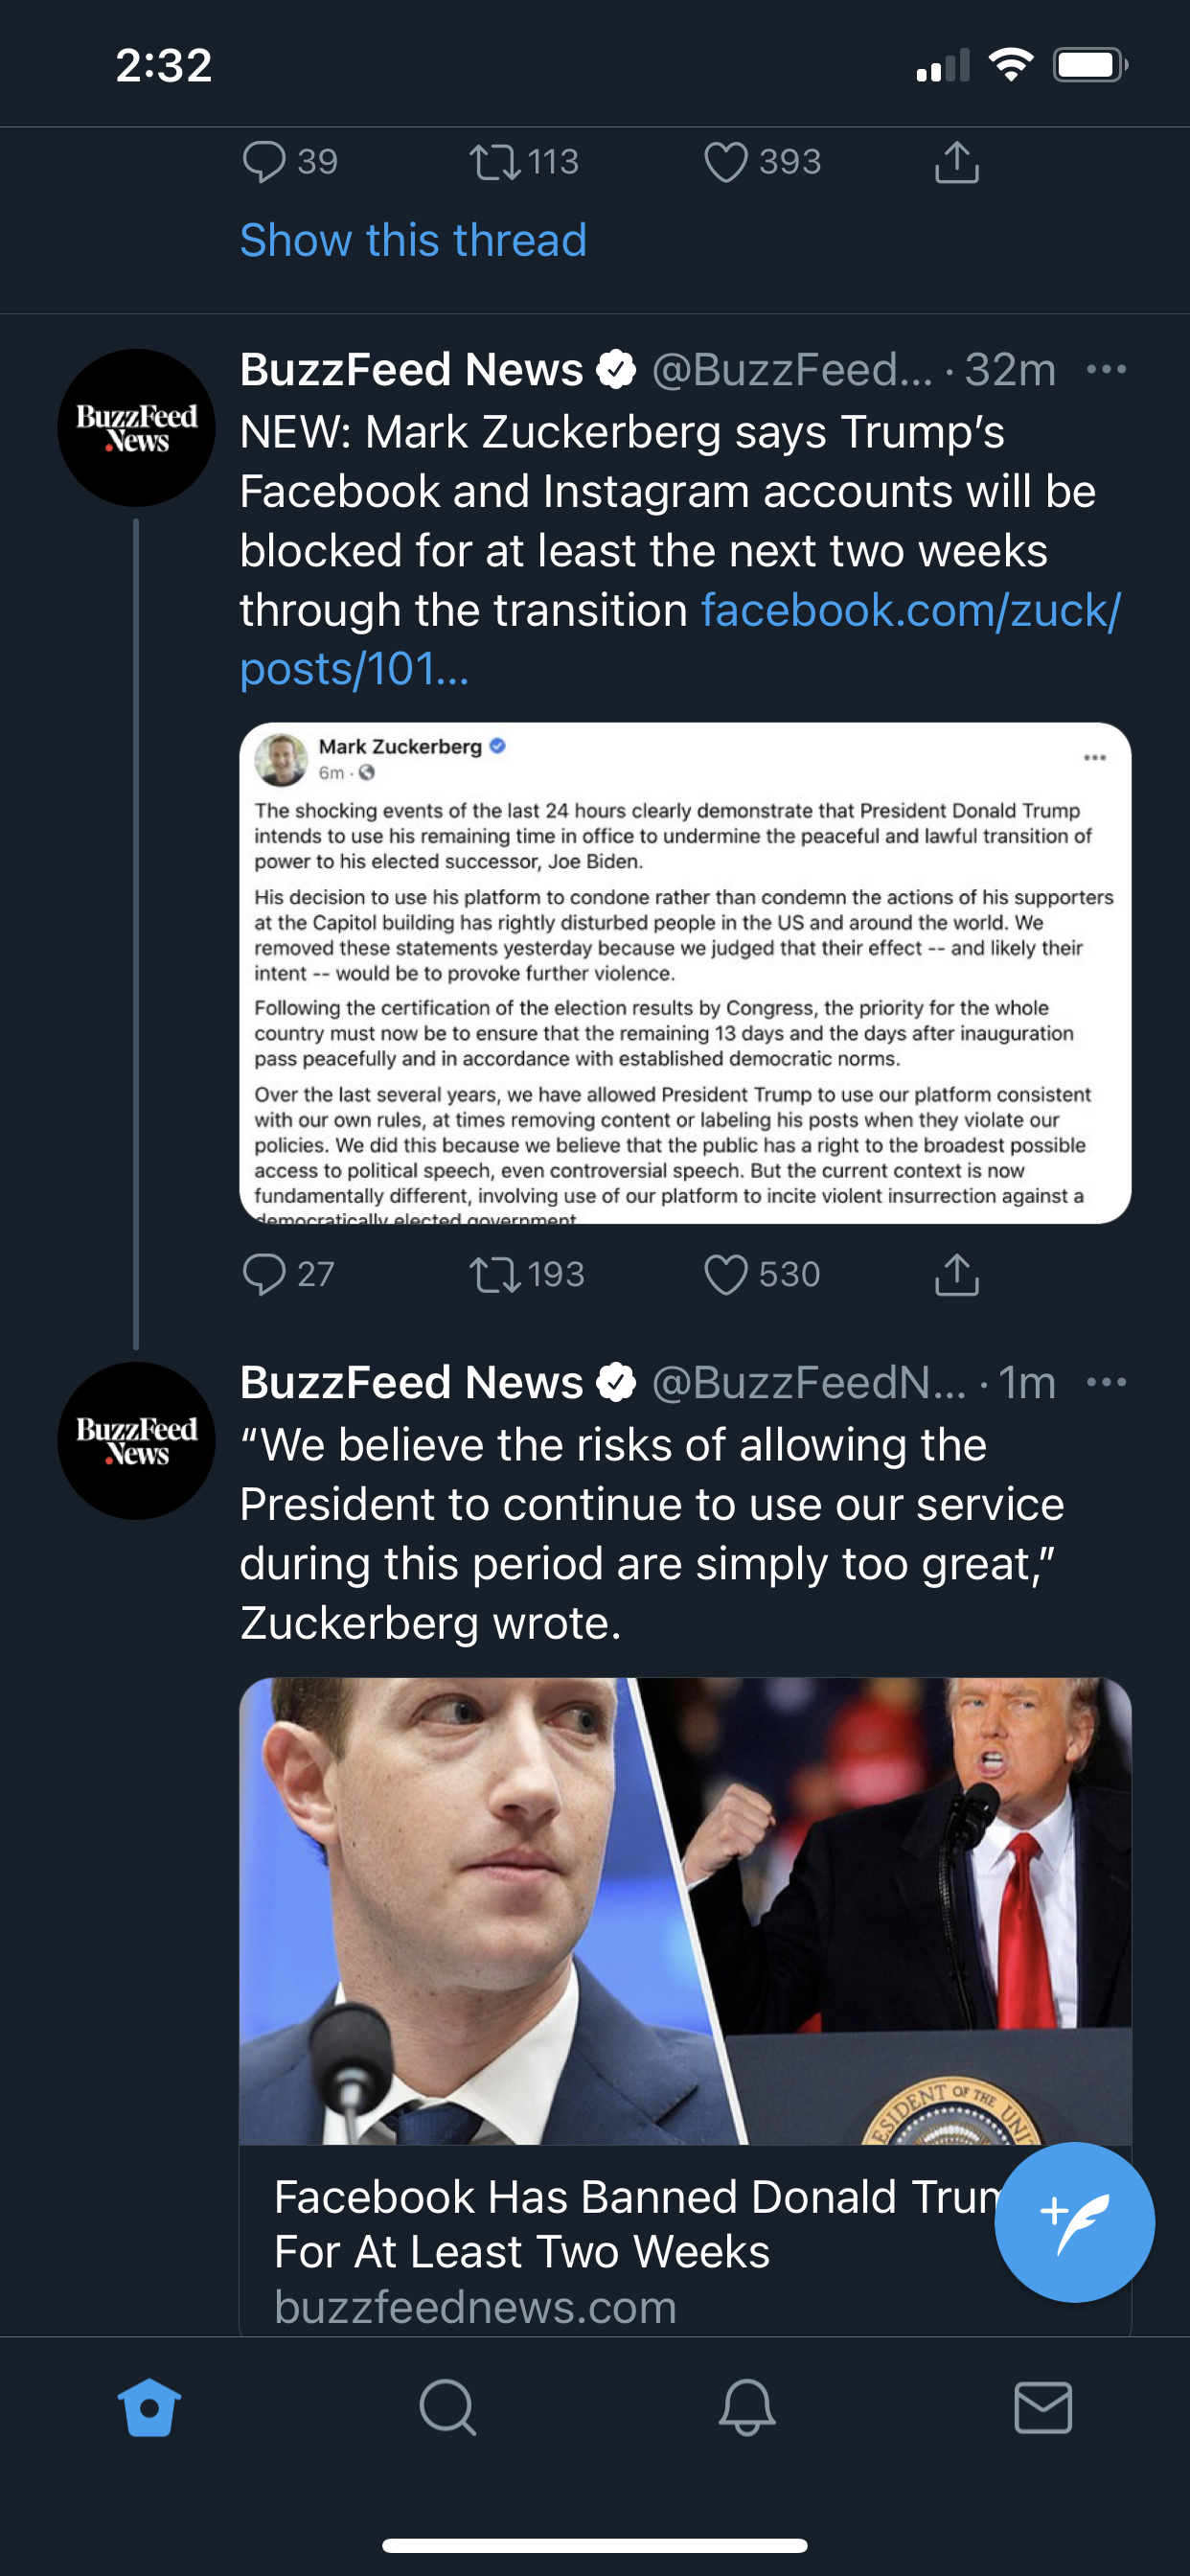Open more options for the 32m tweet
Image resolution: width=1190 pixels, height=2576 pixels.
(x=1106, y=370)
